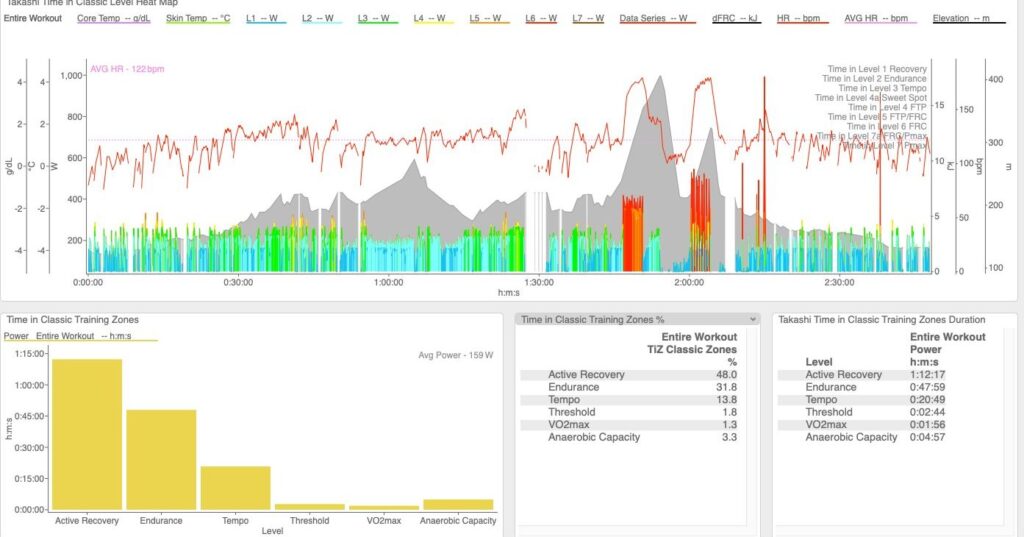
Task: Select the Data Series legend item
Action: [658, 18]
